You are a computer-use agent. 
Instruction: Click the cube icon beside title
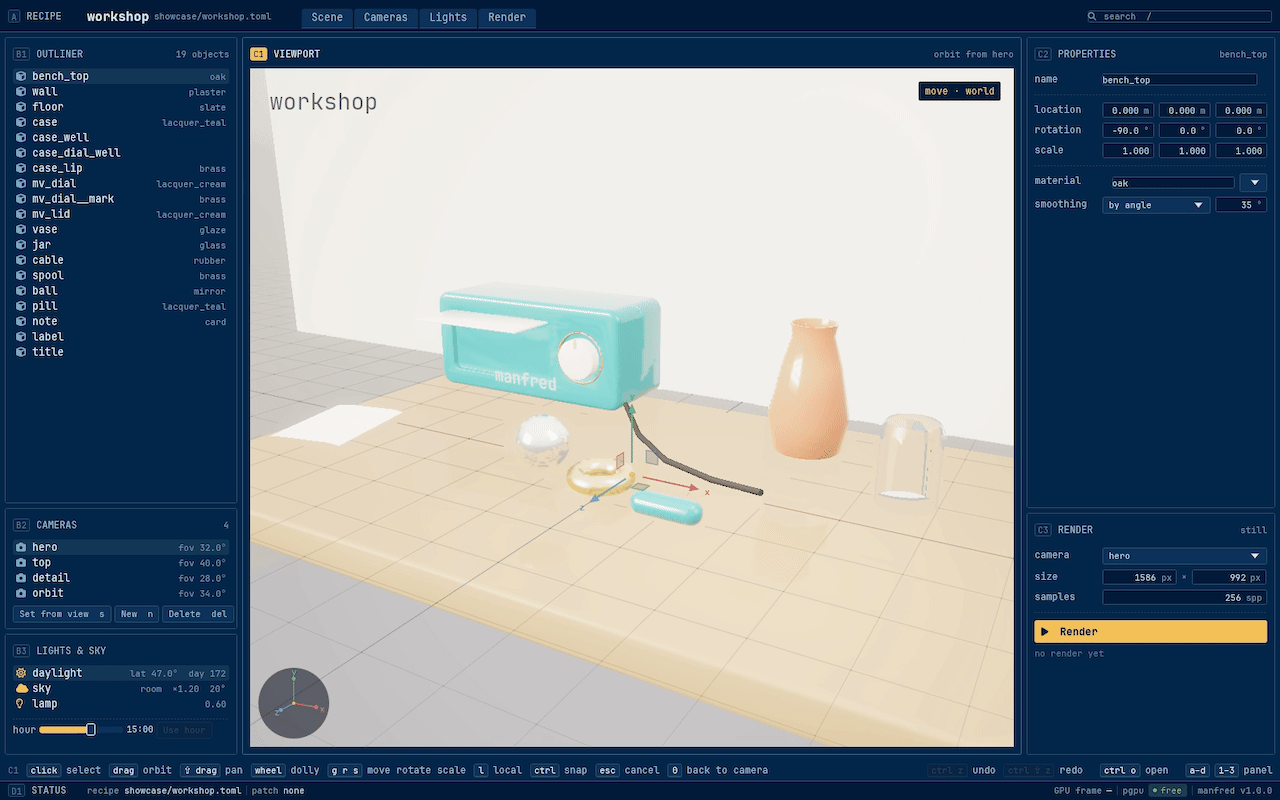(21, 352)
